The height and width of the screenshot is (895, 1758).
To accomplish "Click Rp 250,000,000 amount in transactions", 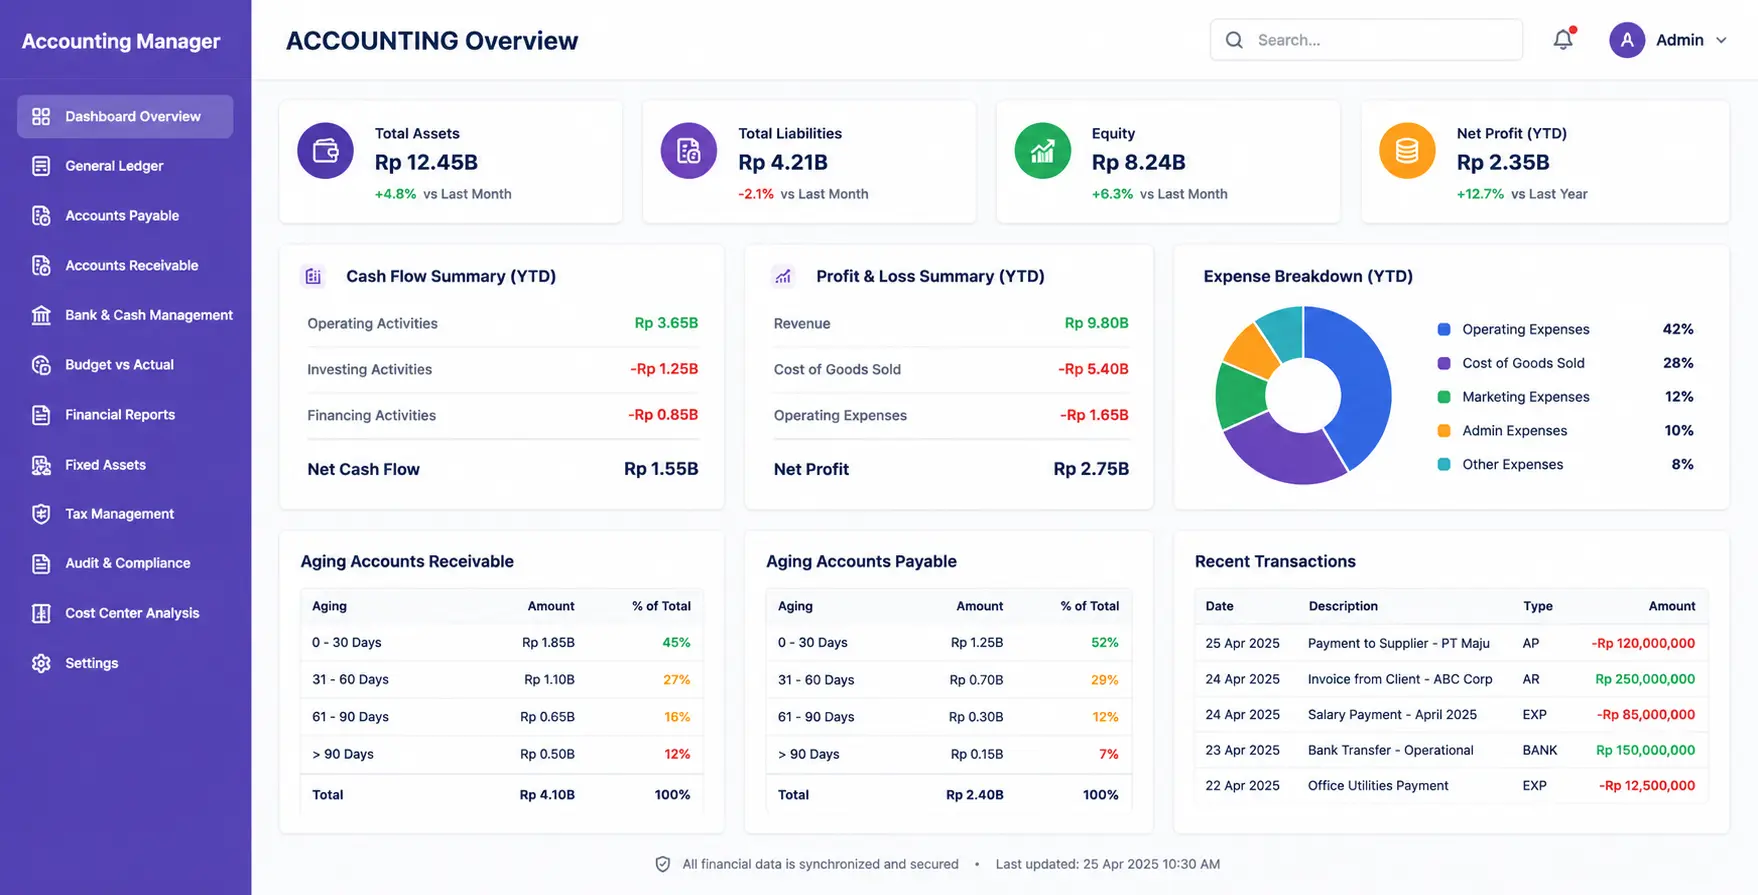I will click(1645, 679).
